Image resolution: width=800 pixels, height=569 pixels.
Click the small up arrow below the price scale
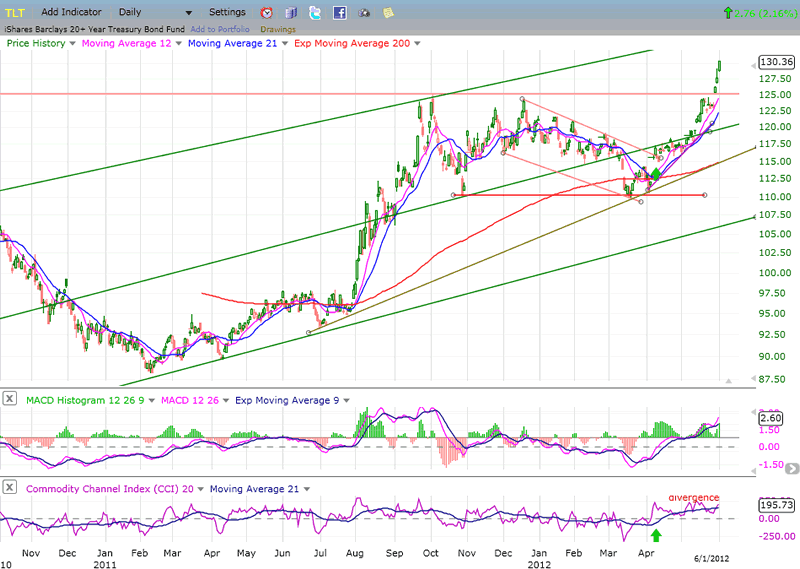coord(729,381)
